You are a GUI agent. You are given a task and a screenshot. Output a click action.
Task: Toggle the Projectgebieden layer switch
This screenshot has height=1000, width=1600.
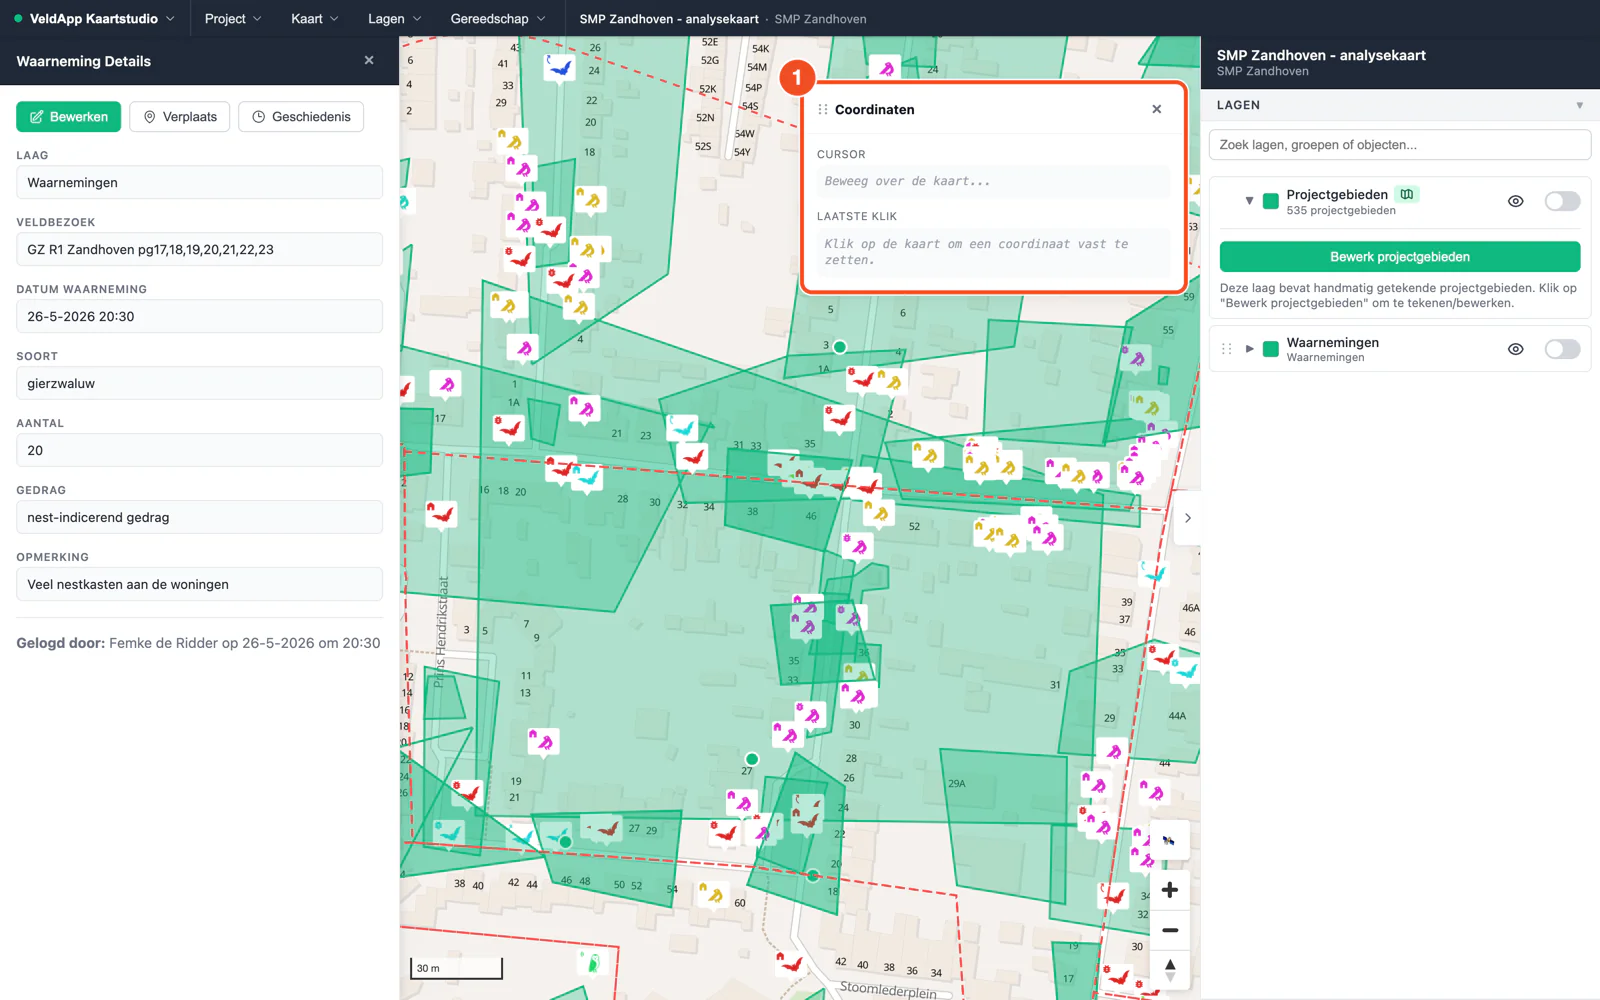(1562, 201)
